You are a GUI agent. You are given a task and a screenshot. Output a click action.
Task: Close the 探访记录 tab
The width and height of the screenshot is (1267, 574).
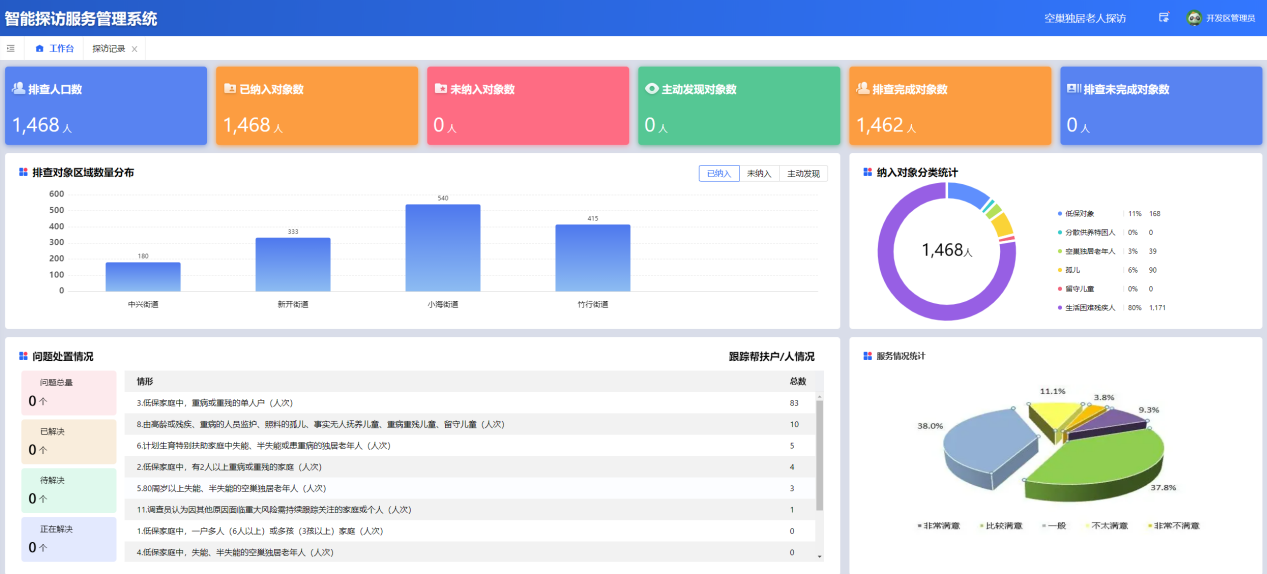(x=135, y=48)
